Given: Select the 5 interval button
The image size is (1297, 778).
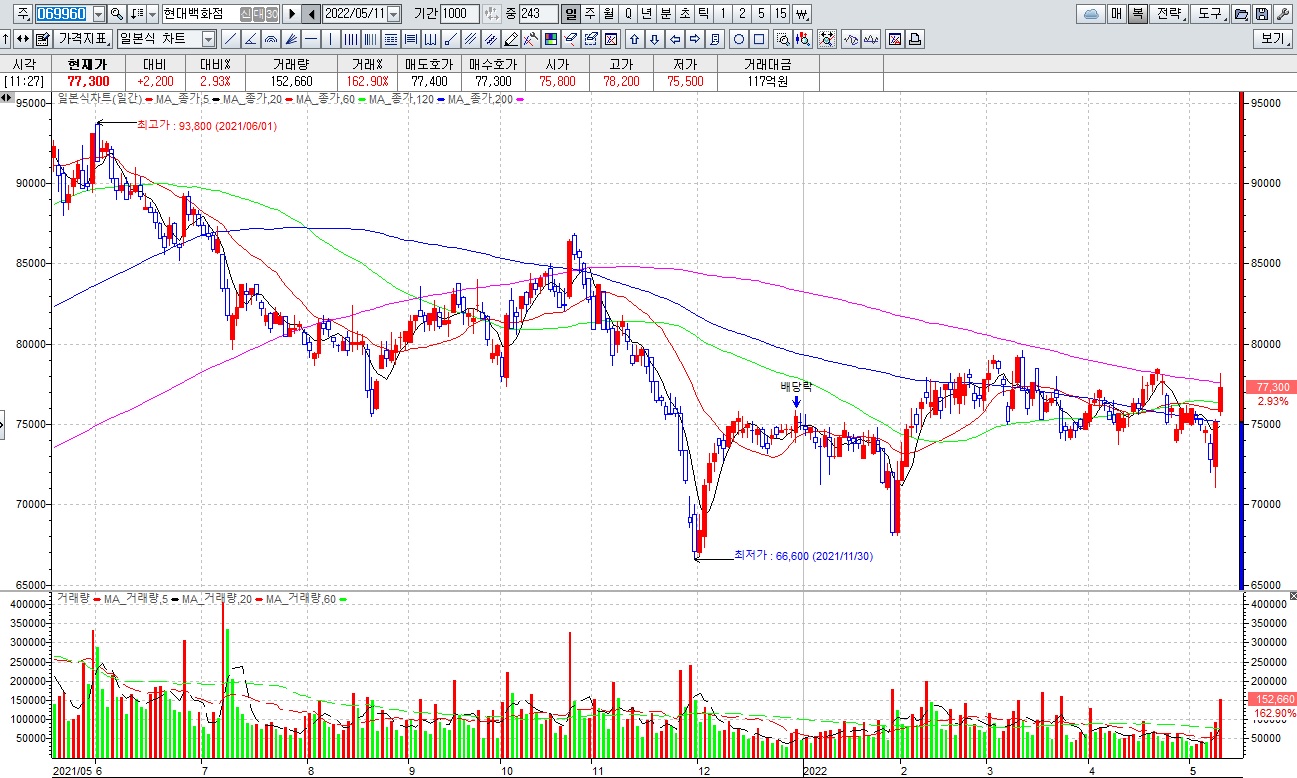Looking at the screenshot, I should tap(761, 14).
